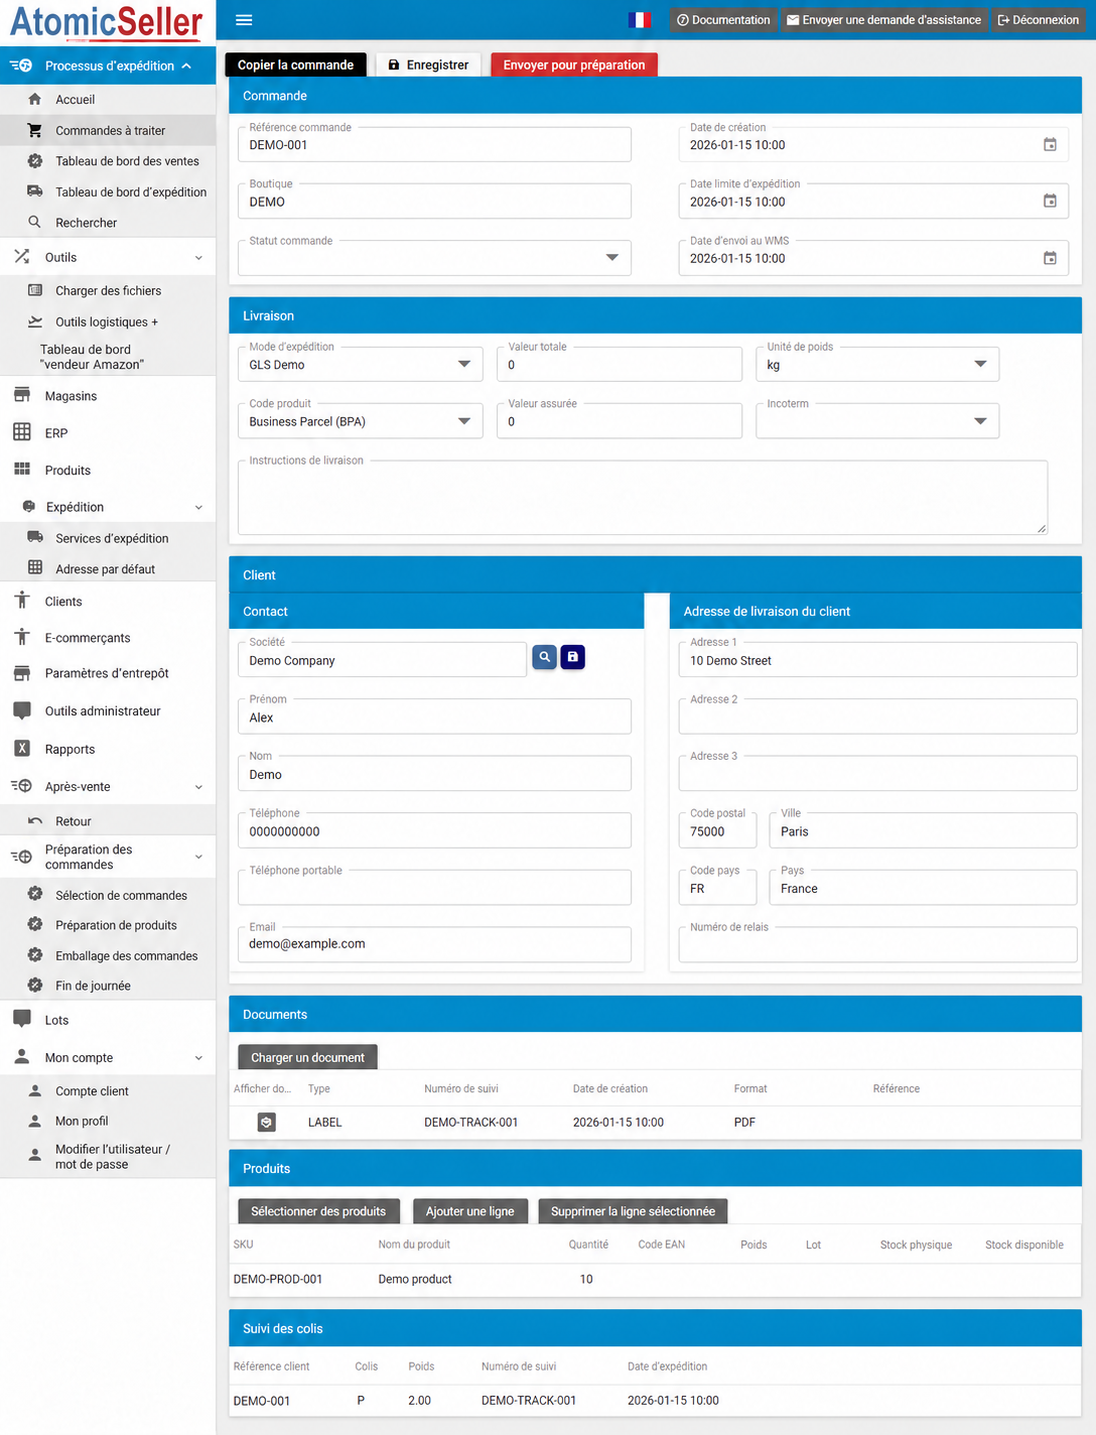Click the Outils administrateur icon

tap(22, 711)
